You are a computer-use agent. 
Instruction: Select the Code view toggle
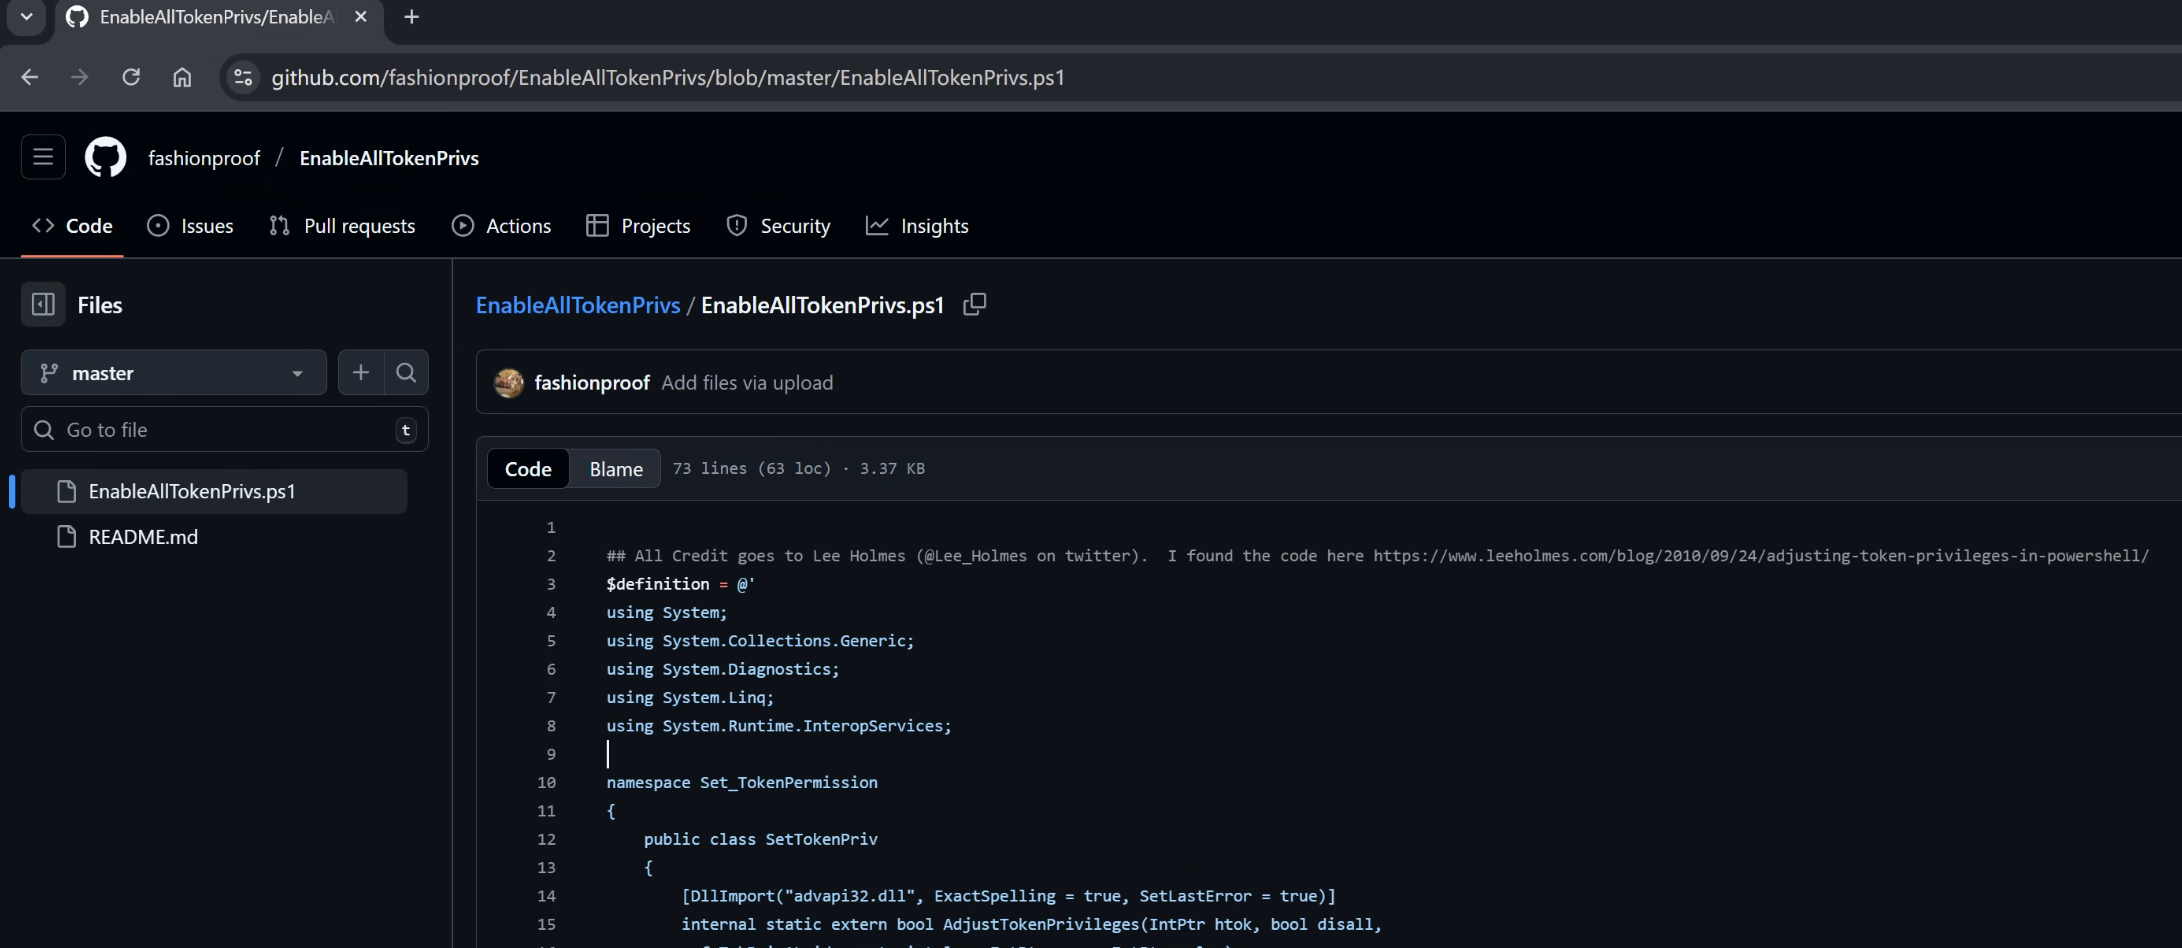coord(528,469)
